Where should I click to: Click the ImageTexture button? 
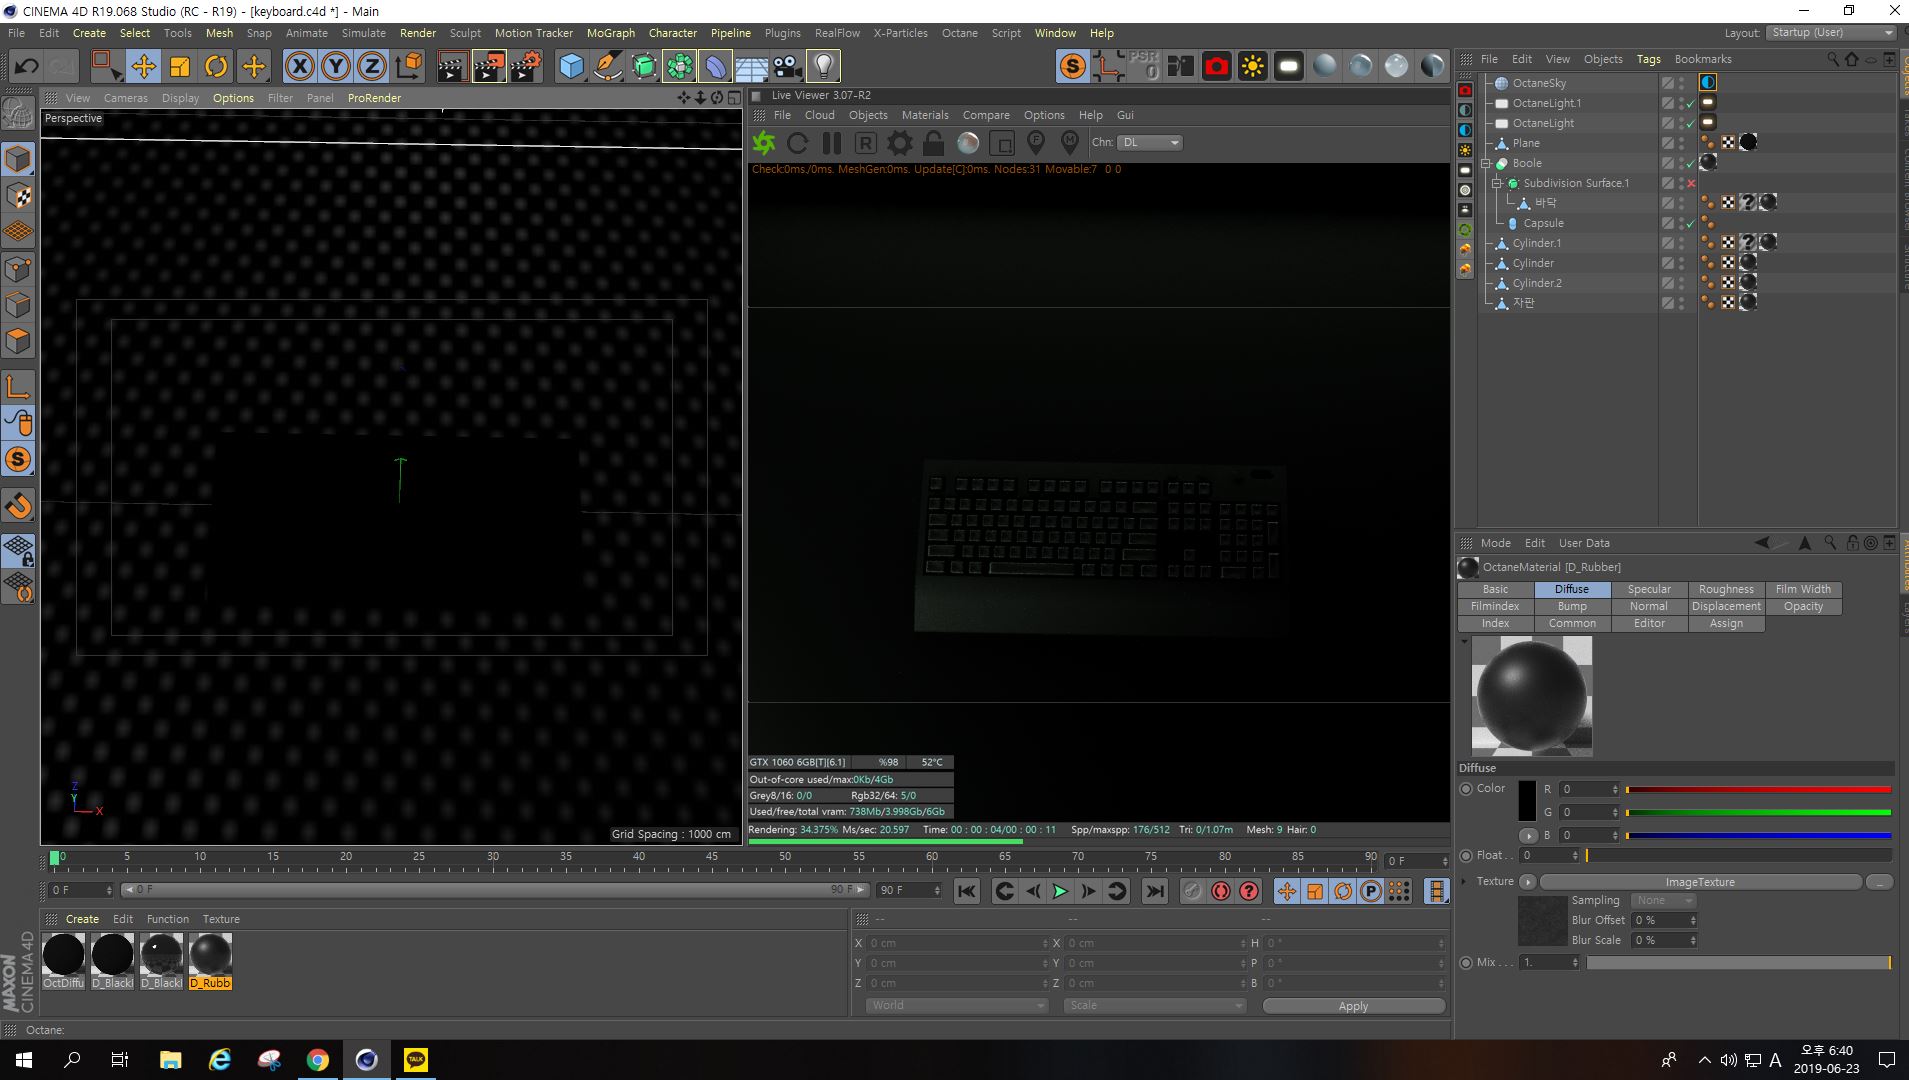tap(1700, 882)
